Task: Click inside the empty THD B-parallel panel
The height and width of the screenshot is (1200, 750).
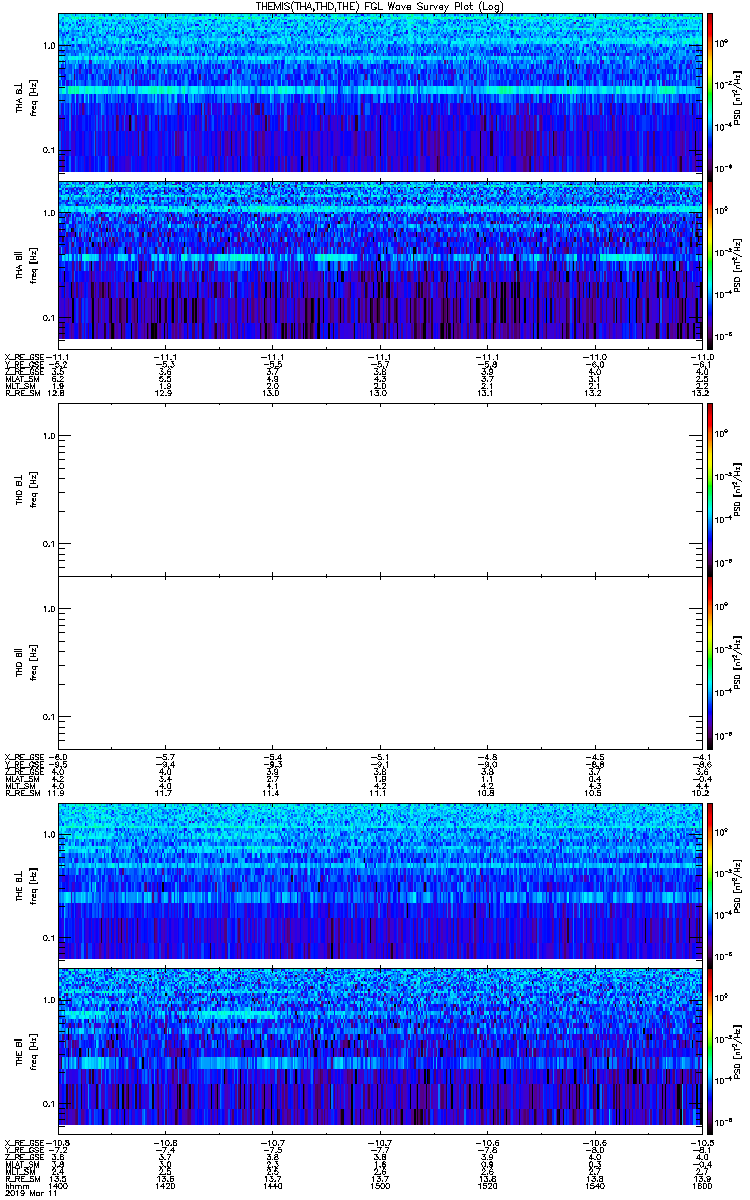Action: [x=380, y=662]
